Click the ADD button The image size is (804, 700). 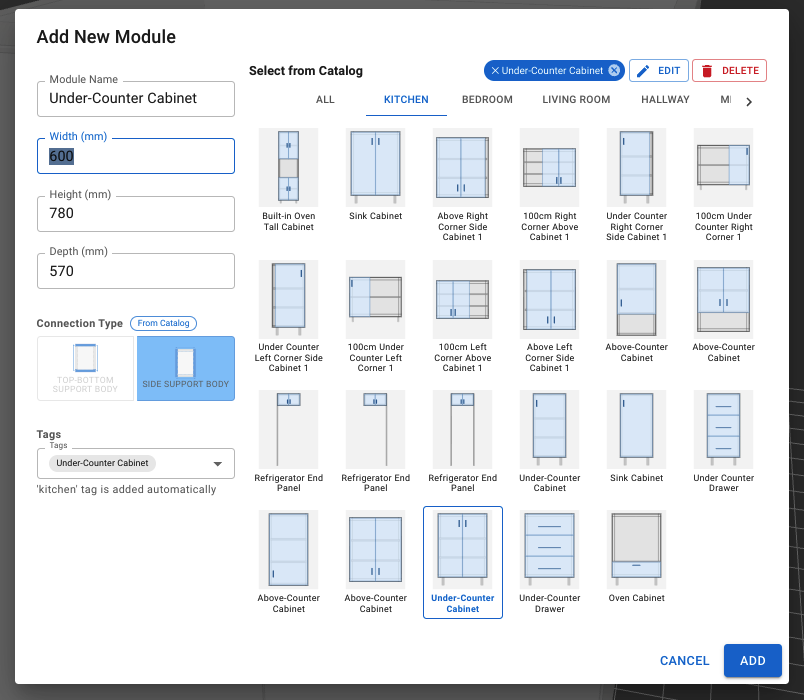752,661
